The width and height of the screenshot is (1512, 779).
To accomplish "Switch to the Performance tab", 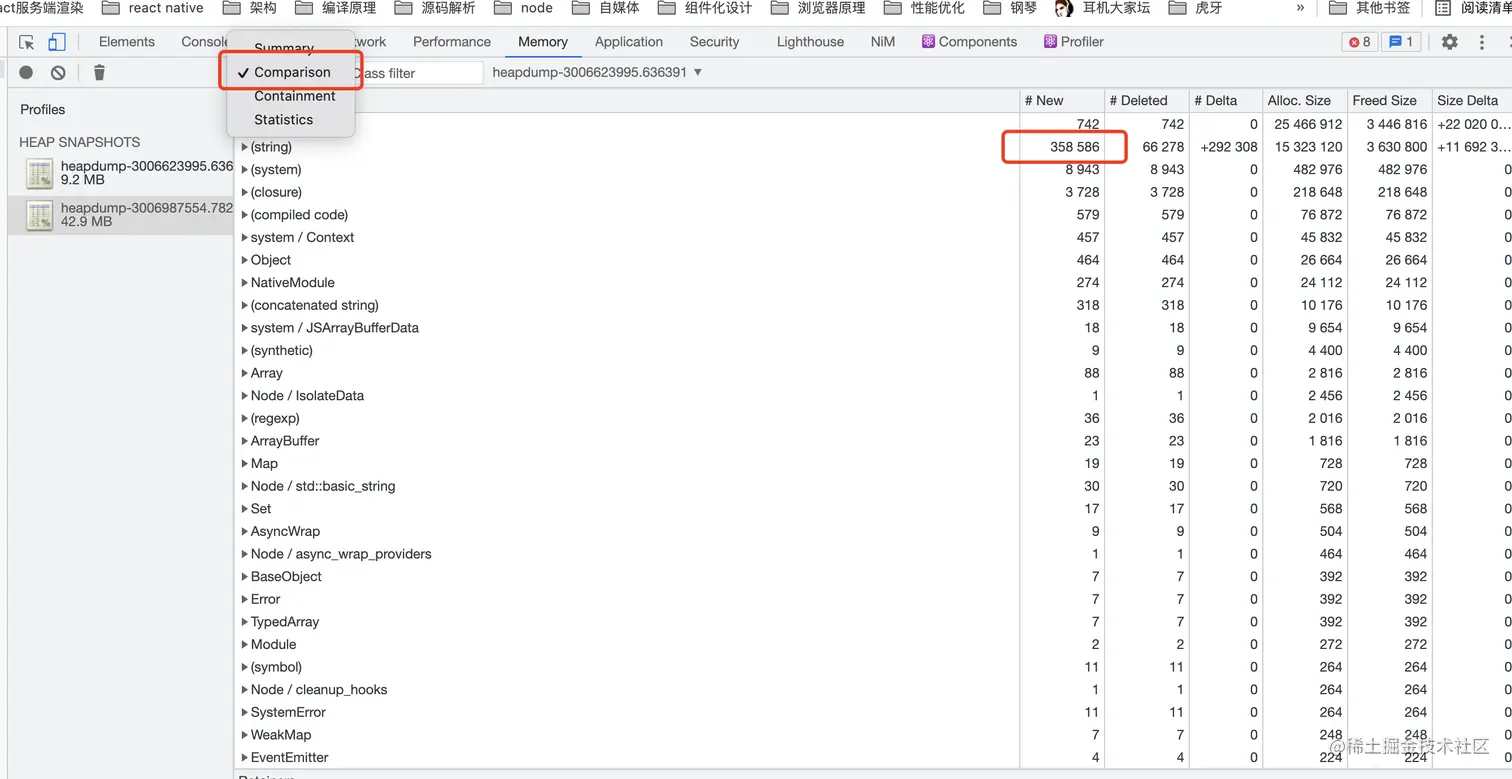I will [452, 42].
